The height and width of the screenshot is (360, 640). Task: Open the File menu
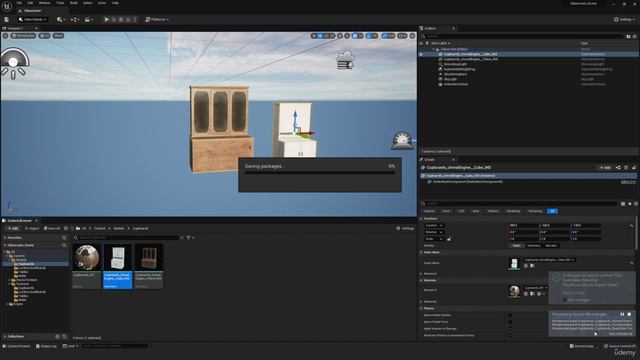point(19,3)
